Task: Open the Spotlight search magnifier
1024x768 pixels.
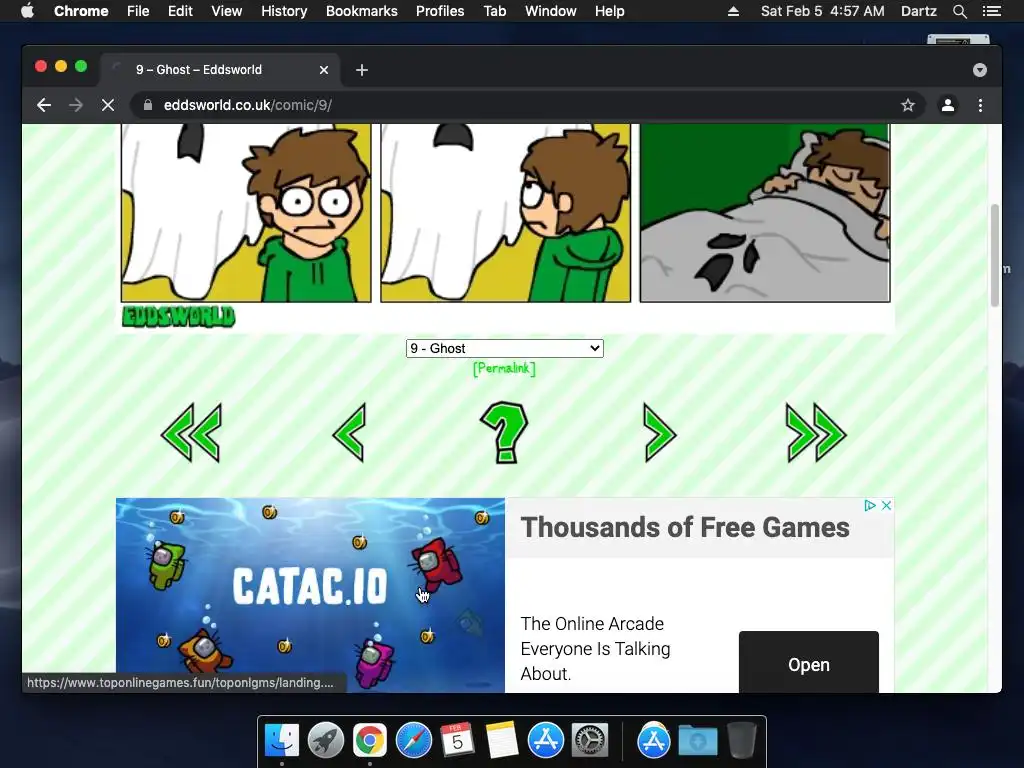Action: [x=959, y=11]
